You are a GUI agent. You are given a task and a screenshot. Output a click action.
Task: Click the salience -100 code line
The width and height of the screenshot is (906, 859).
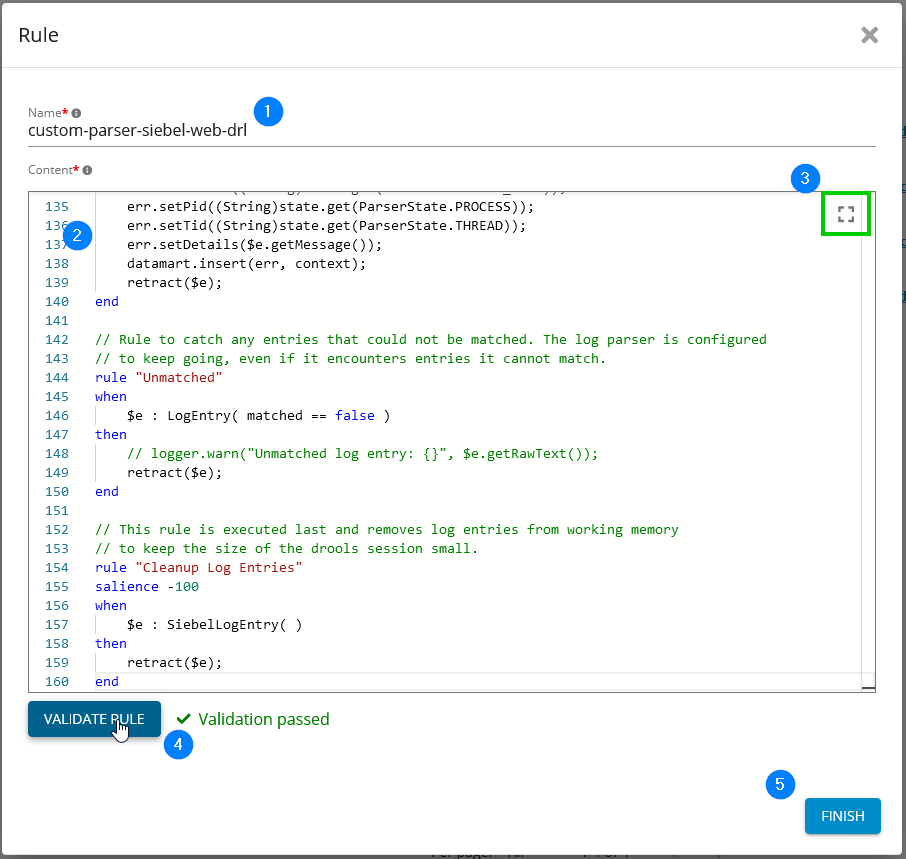coord(147,587)
